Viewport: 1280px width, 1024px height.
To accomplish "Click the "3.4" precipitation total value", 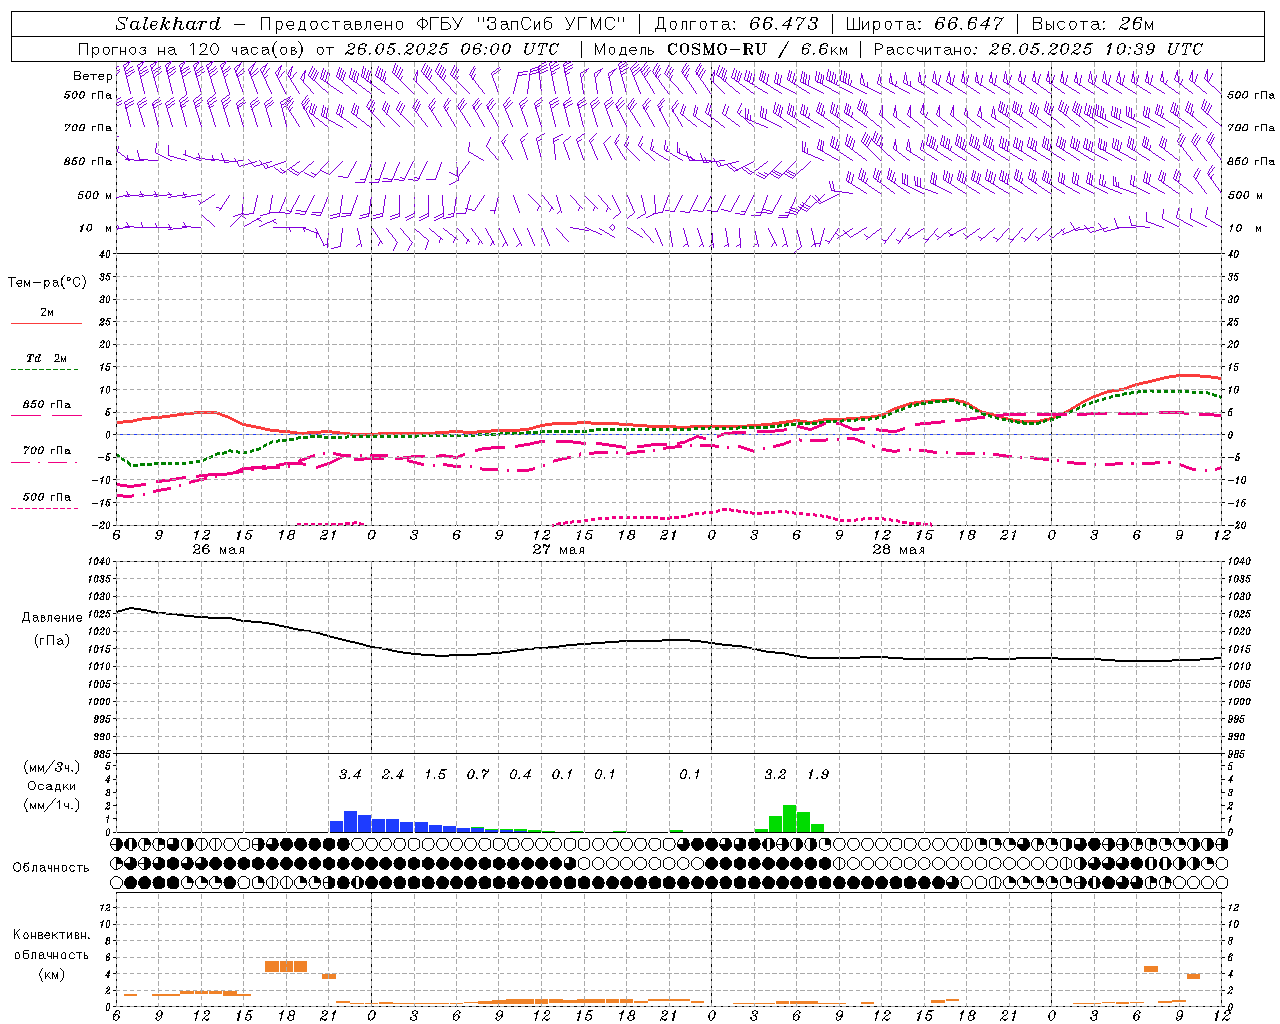I will tap(350, 775).
